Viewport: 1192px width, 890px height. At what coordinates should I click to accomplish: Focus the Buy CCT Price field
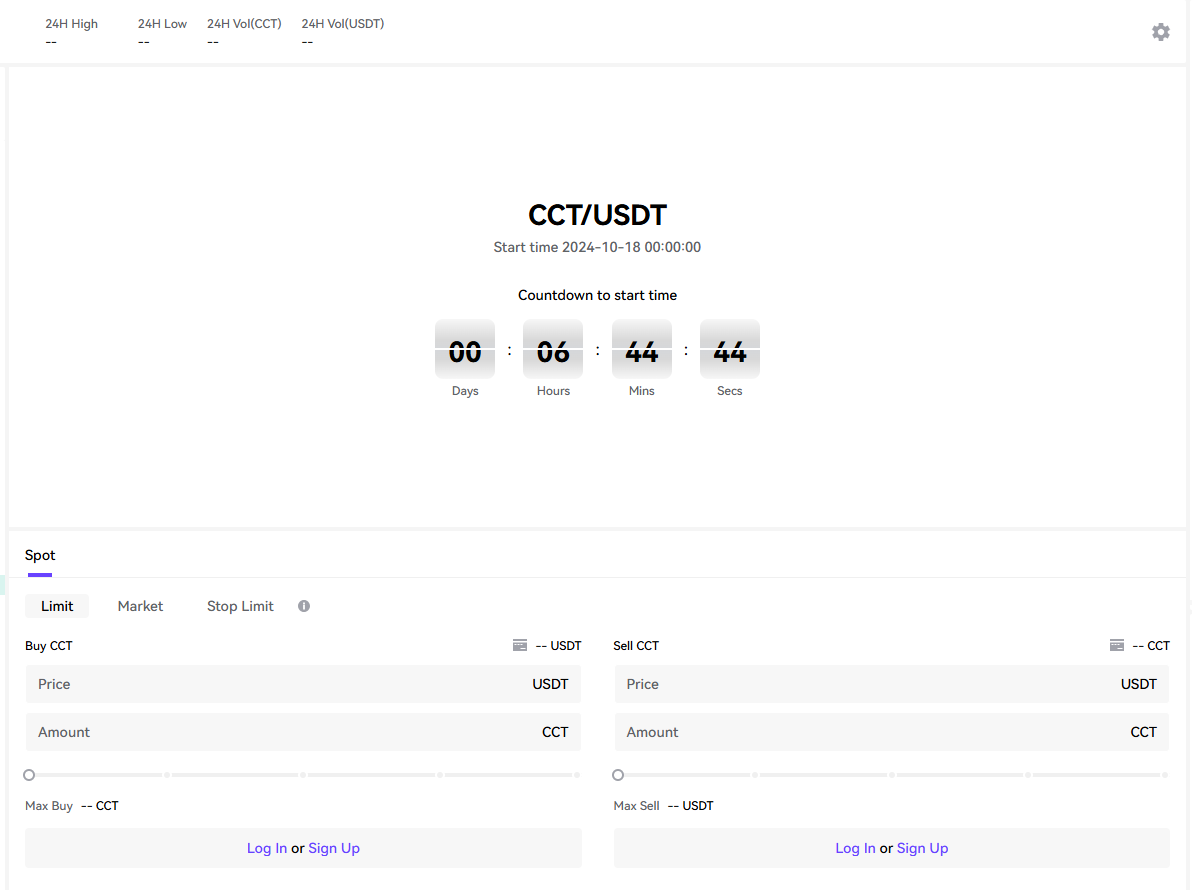(303, 684)
